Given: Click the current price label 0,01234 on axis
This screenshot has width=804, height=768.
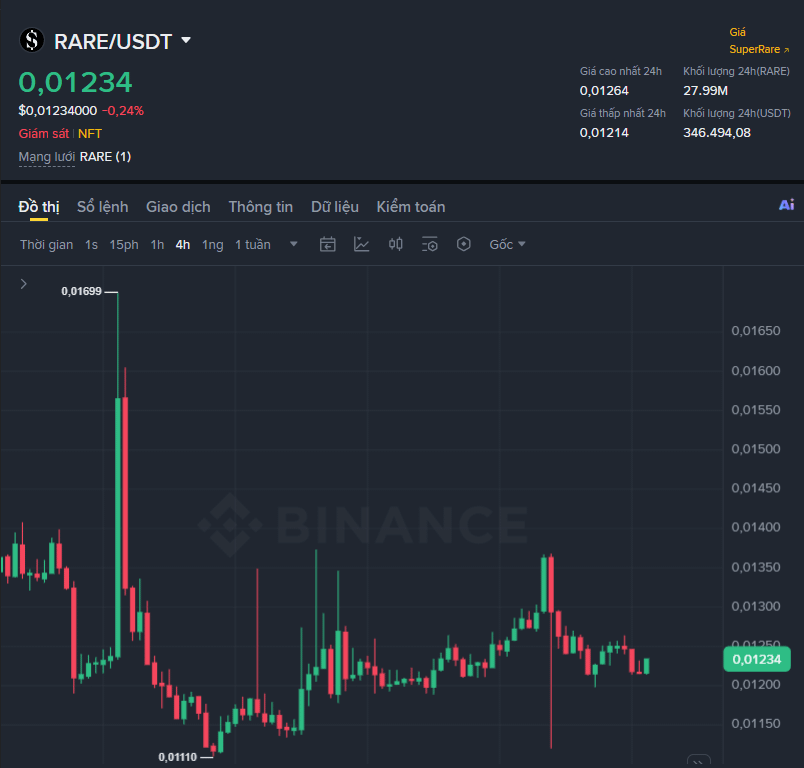Looking at the screenshot, I should tap(756, 659).
